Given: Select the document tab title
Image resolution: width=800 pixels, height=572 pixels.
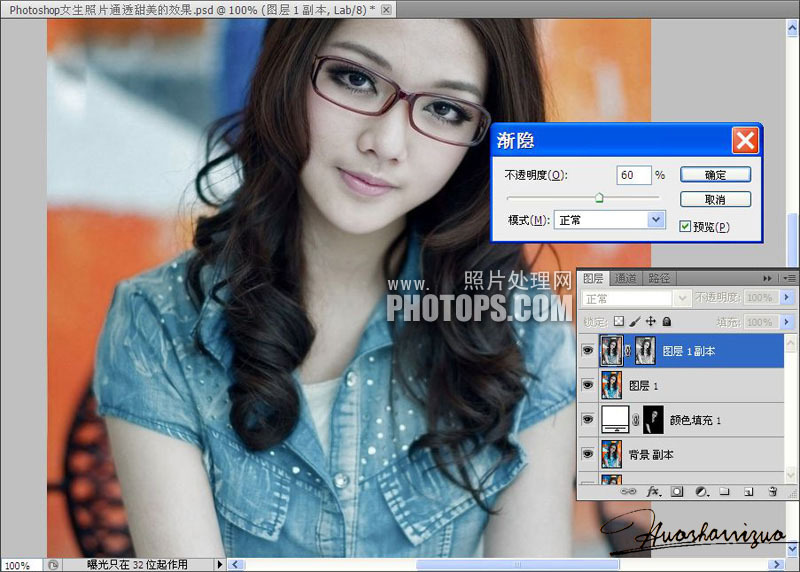Looking at the screenshot, I should (192, 10).
